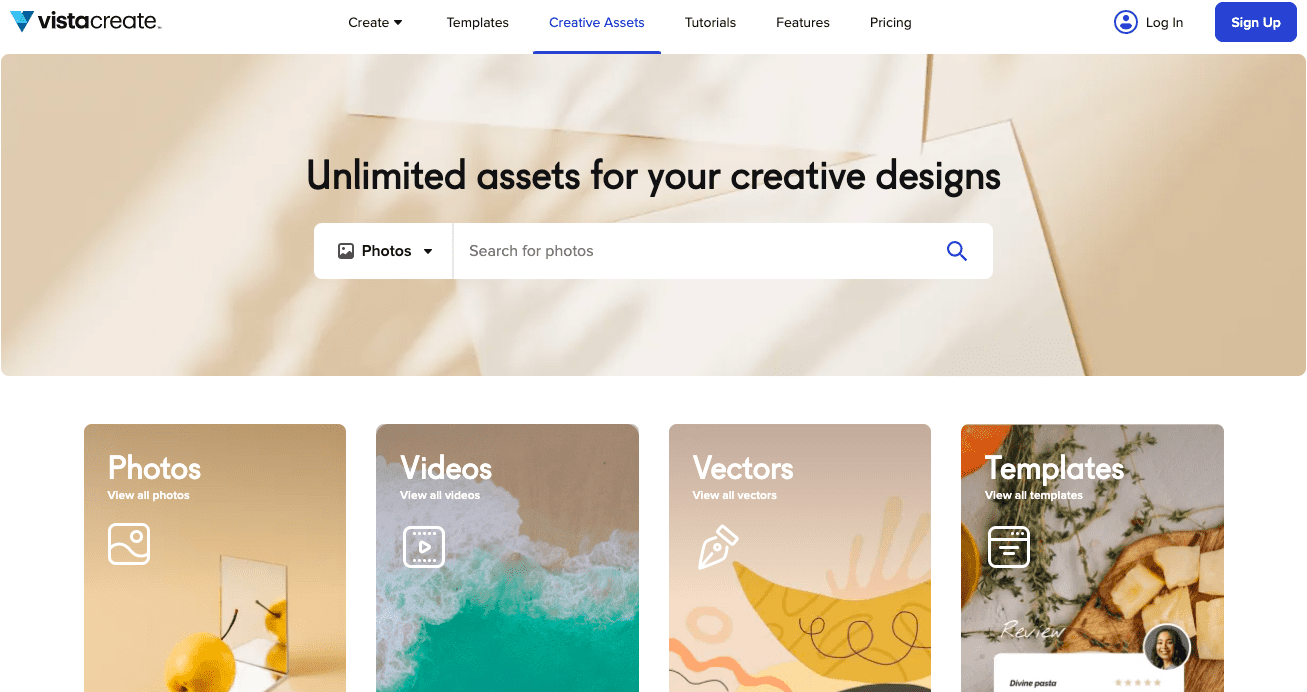Click the Sign Up button

1255,22
